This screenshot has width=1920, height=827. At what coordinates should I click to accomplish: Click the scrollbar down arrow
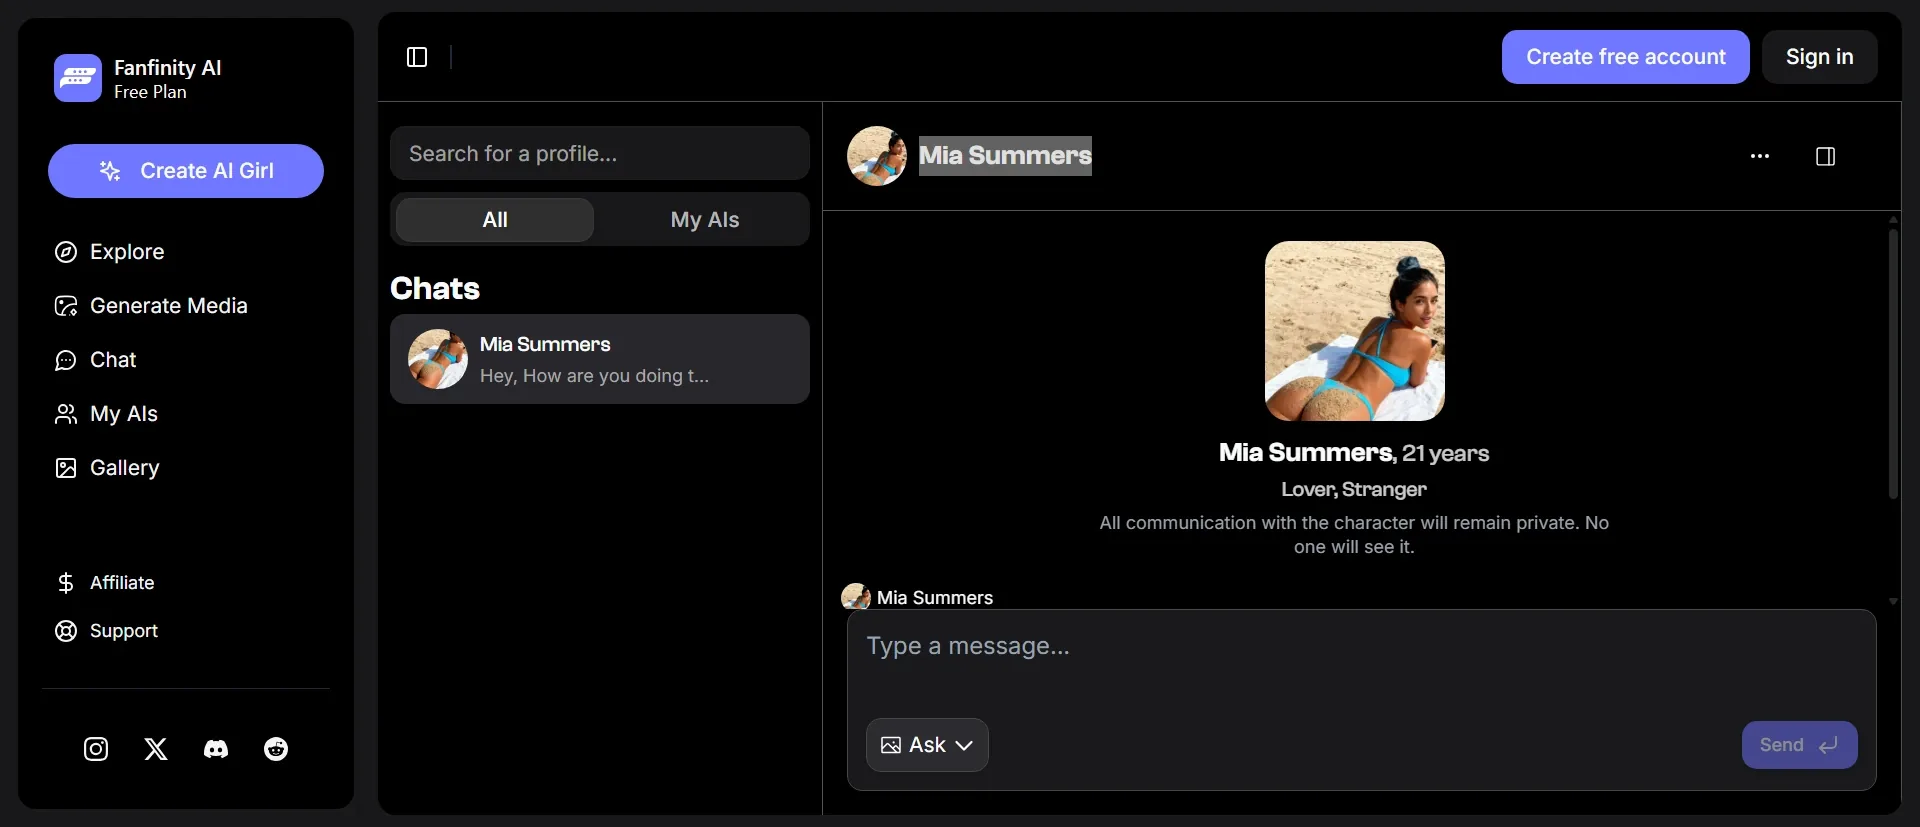tap(1893, 601)
